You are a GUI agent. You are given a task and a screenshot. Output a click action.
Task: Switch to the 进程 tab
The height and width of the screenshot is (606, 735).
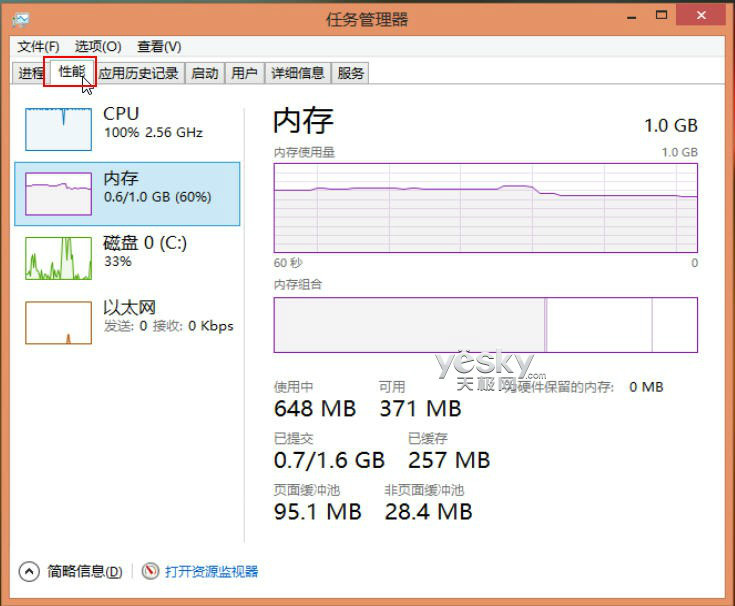point(30,73)
